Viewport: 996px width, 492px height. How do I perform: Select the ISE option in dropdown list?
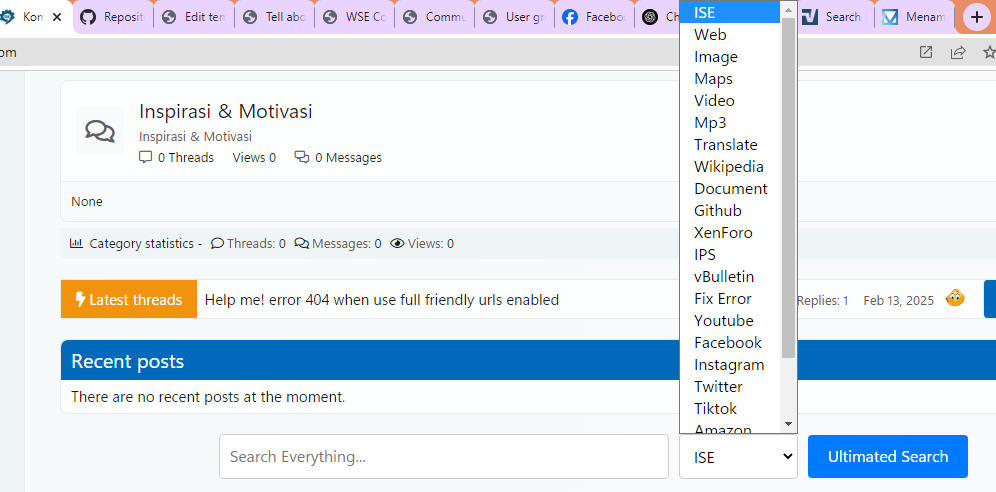(x=730, y=12)
